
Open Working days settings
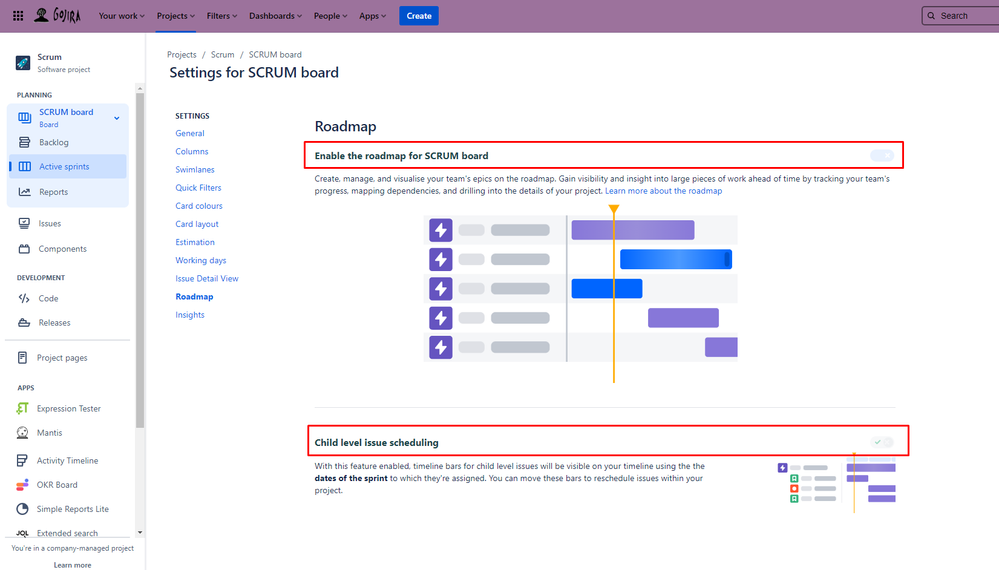click(201, 260)
